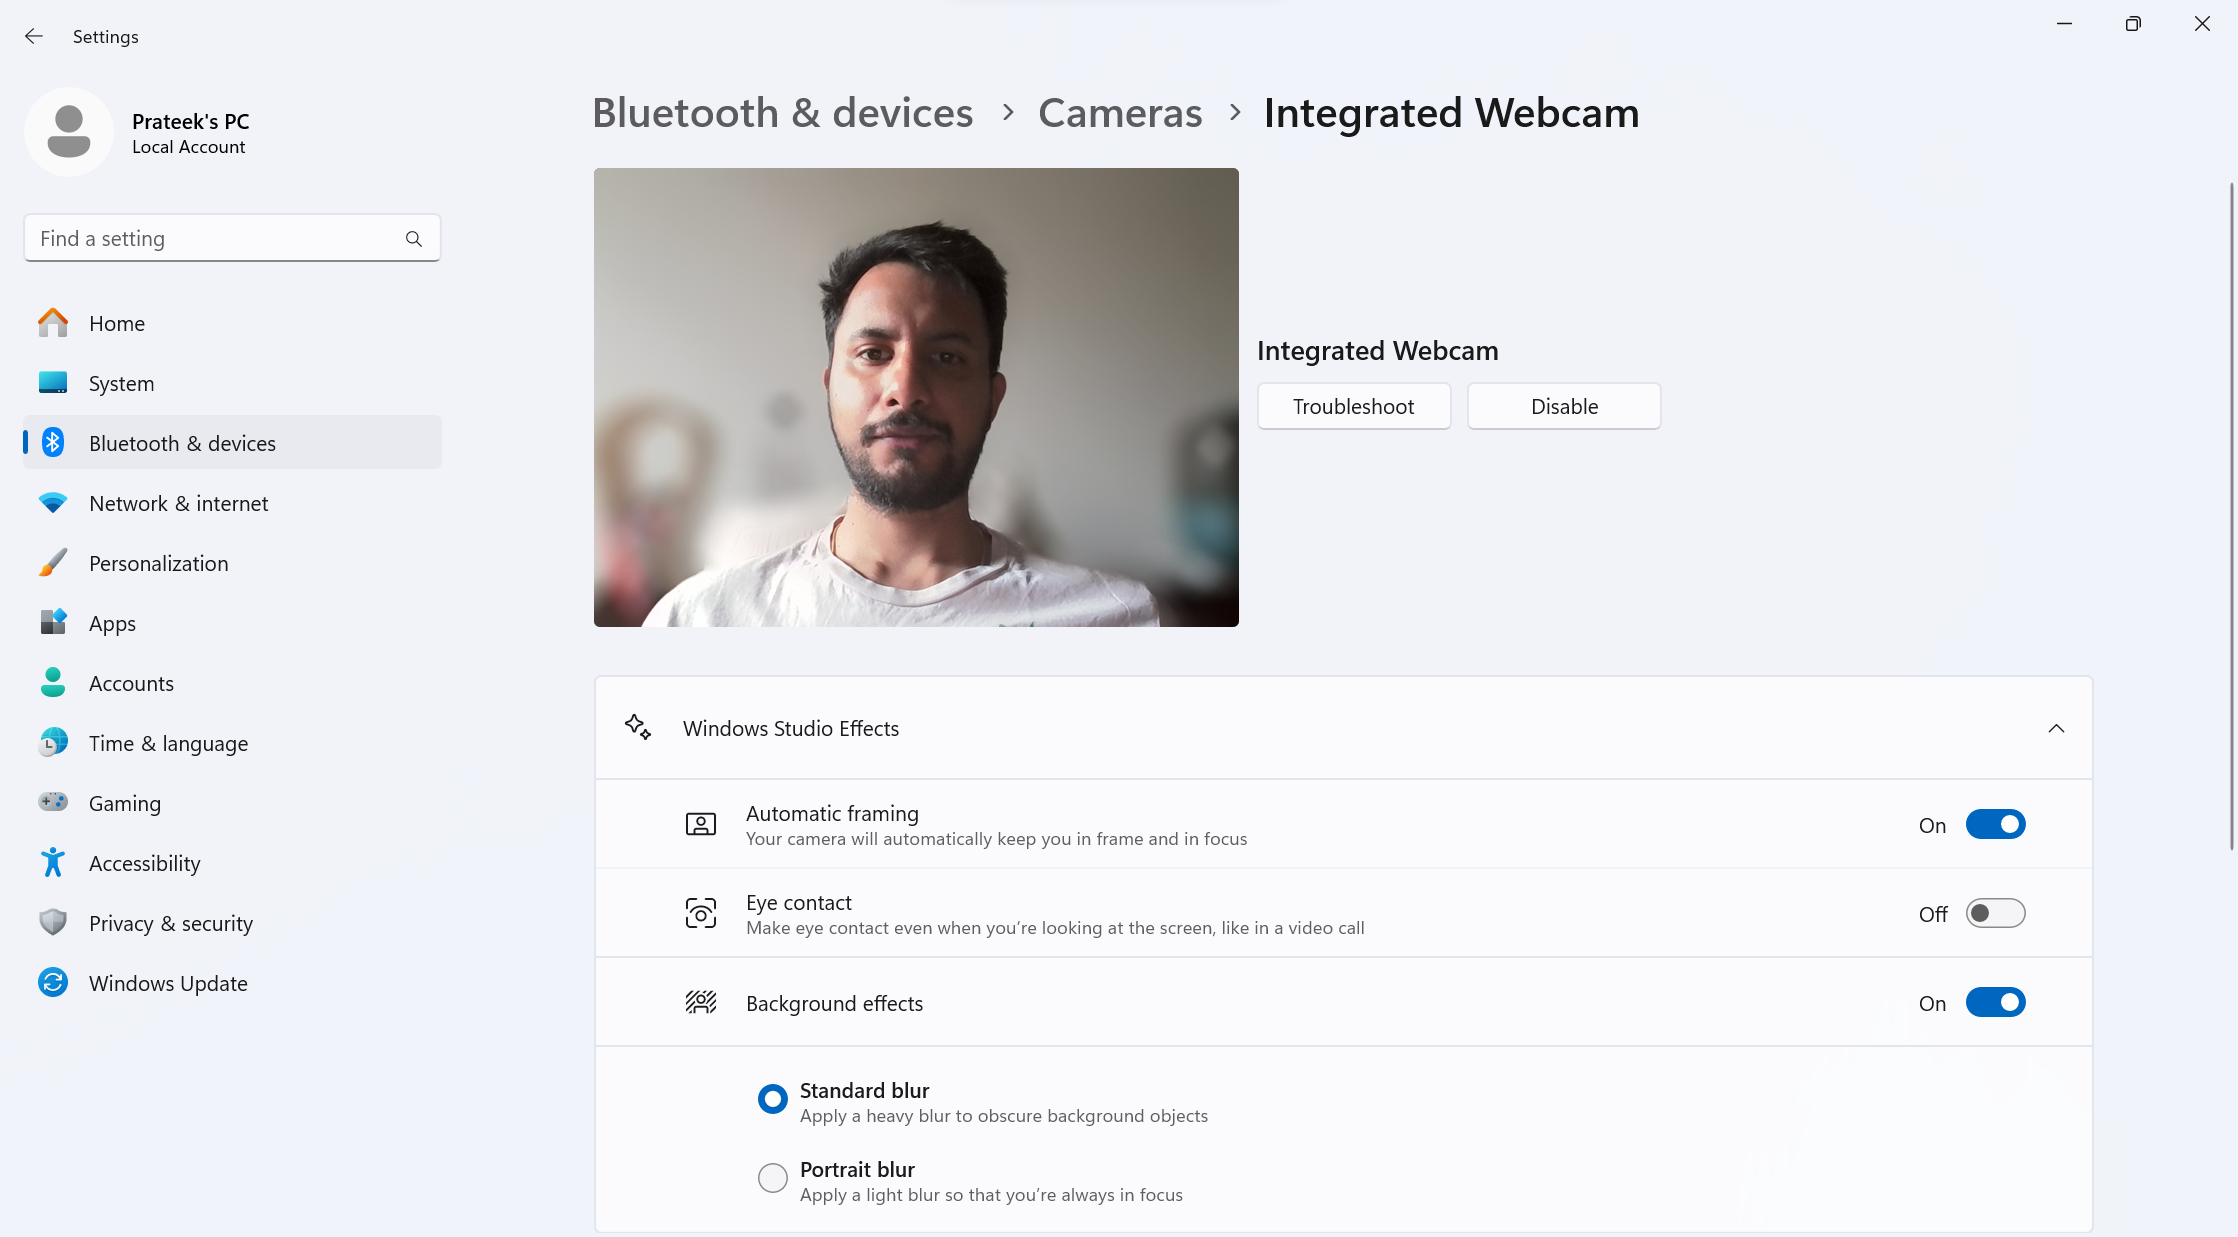Click the Find a setting search box
The image size is (2238, 1237).
pyautogui.click(x=232, y=238)
